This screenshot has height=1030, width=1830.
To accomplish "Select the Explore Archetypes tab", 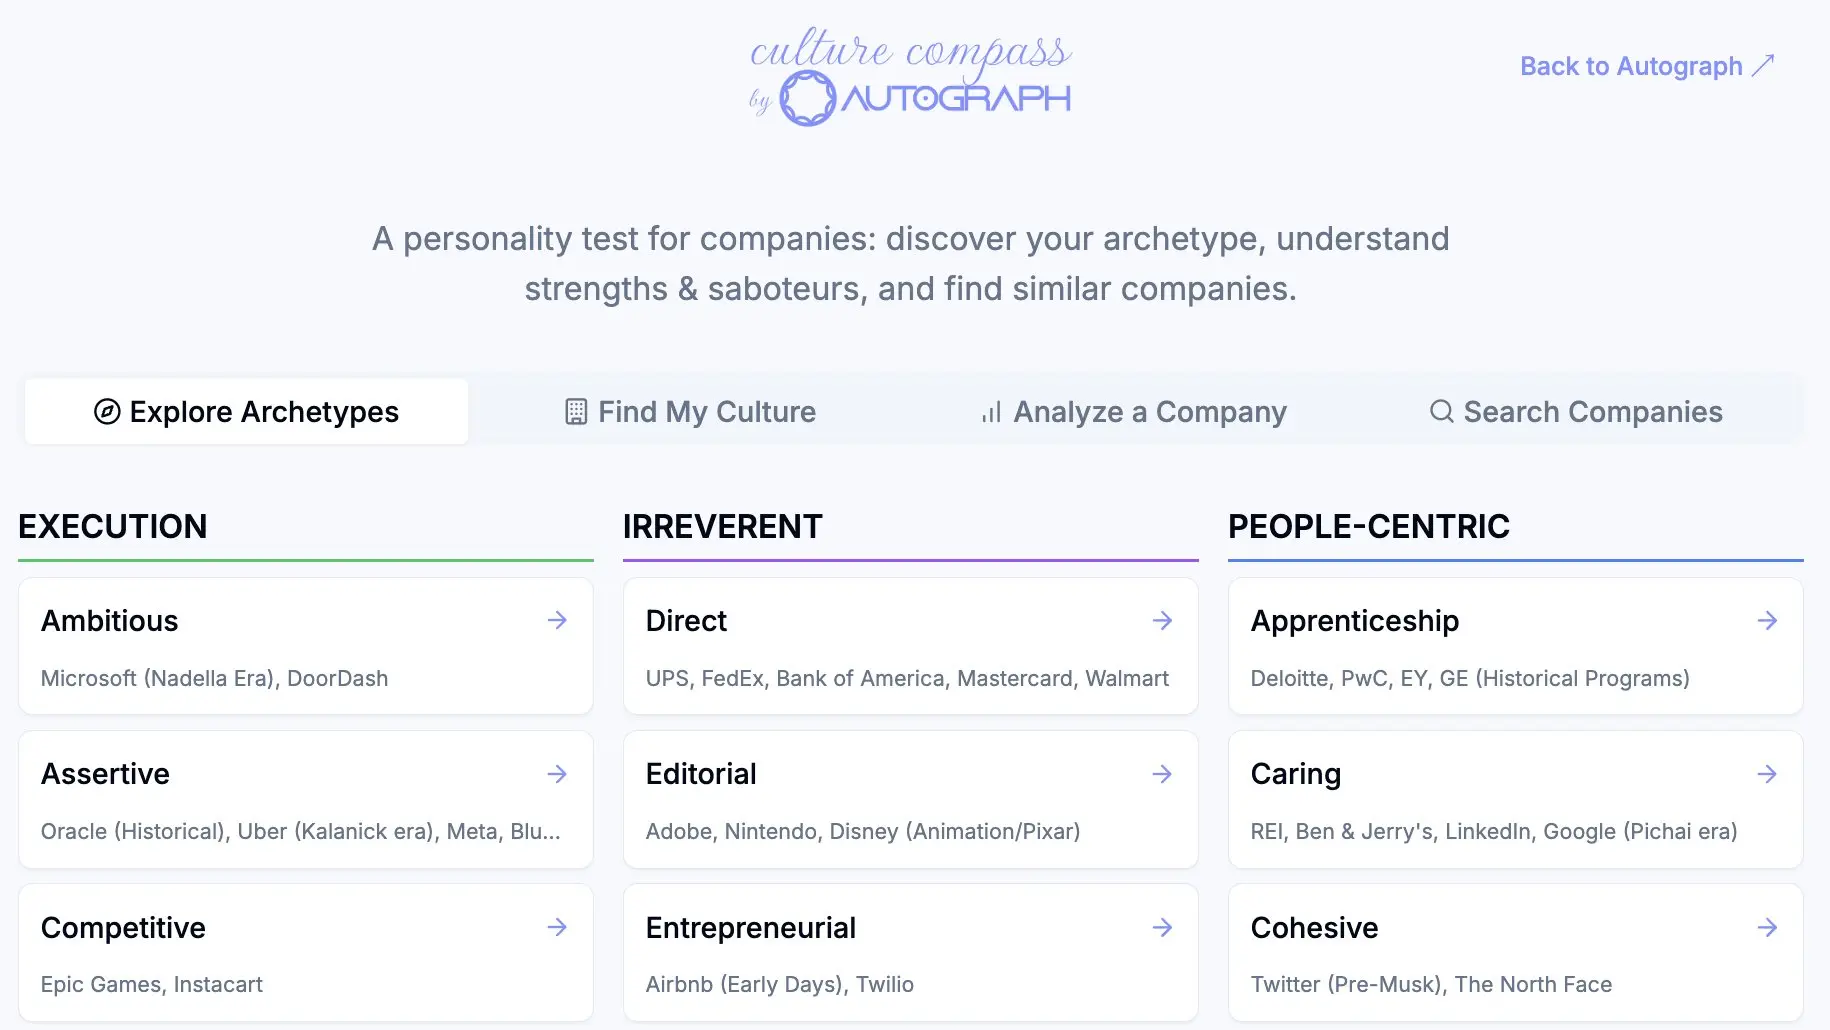I will pos(246,411).
